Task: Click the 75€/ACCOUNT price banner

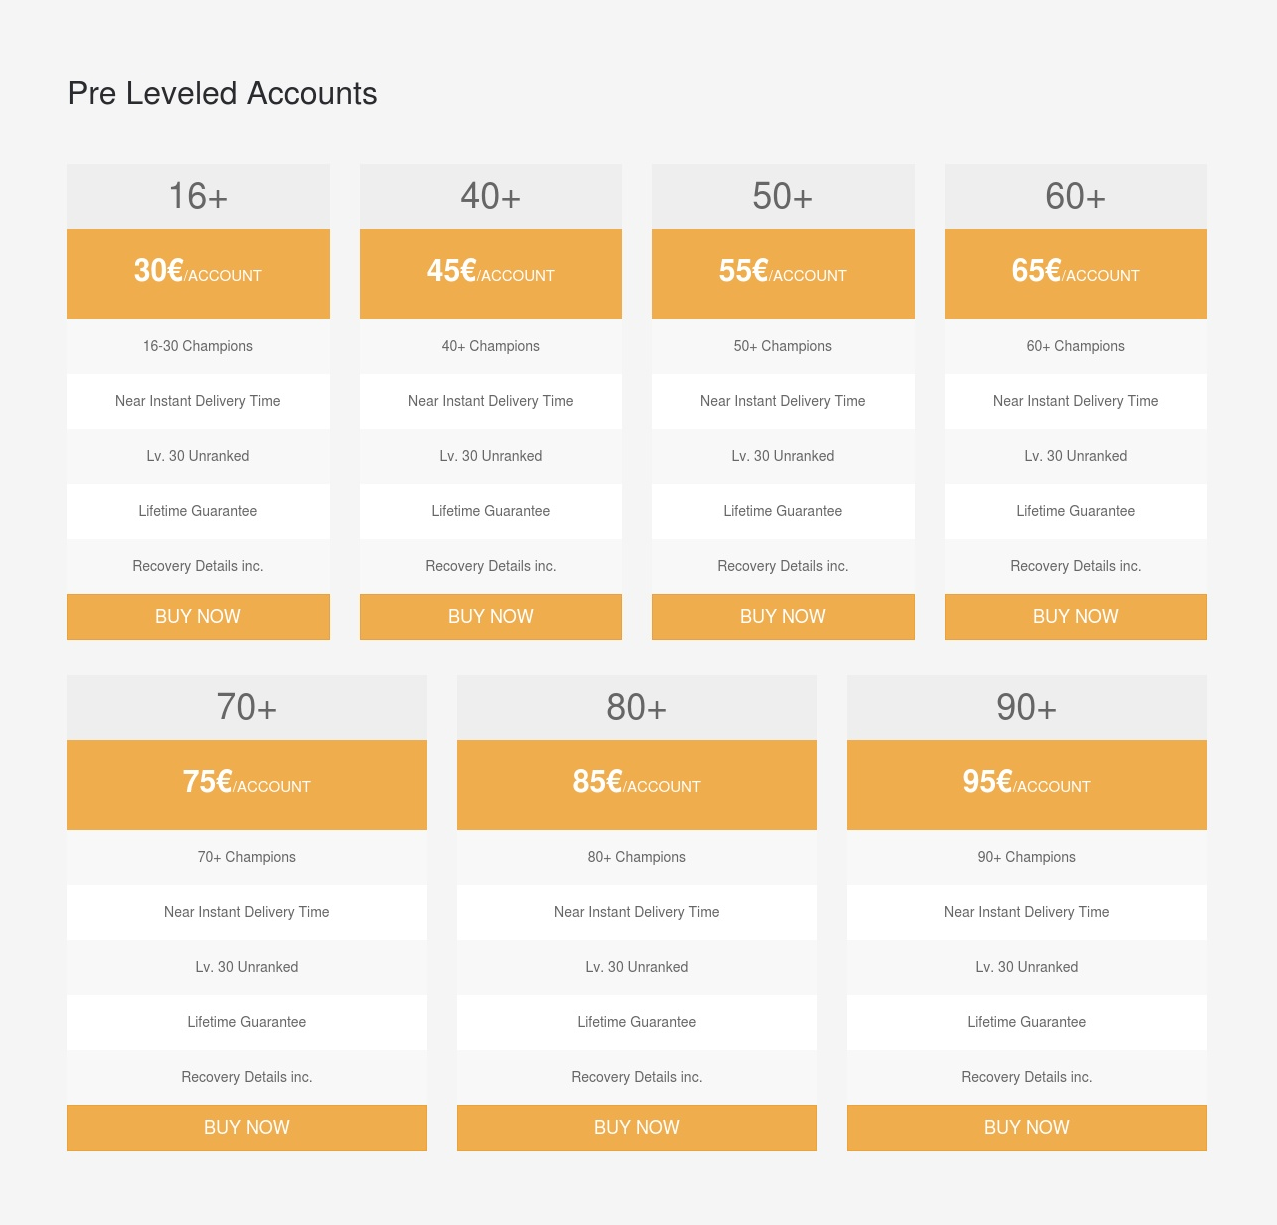Action: pos(247,785)
